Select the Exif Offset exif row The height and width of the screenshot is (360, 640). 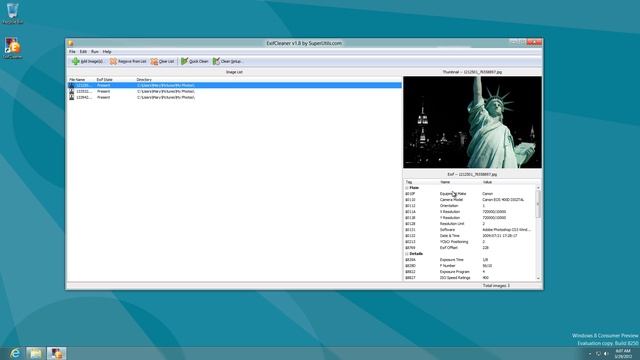click(469, 248)
